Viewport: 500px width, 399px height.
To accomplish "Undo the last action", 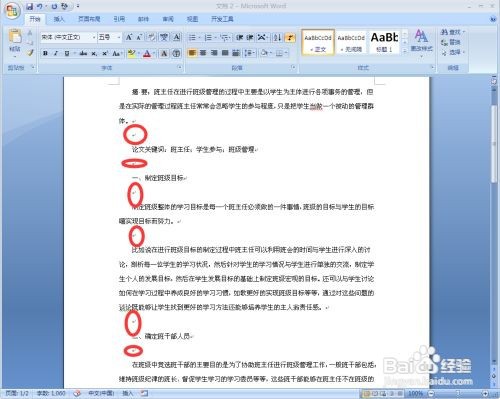I will [x=40, y=6].
